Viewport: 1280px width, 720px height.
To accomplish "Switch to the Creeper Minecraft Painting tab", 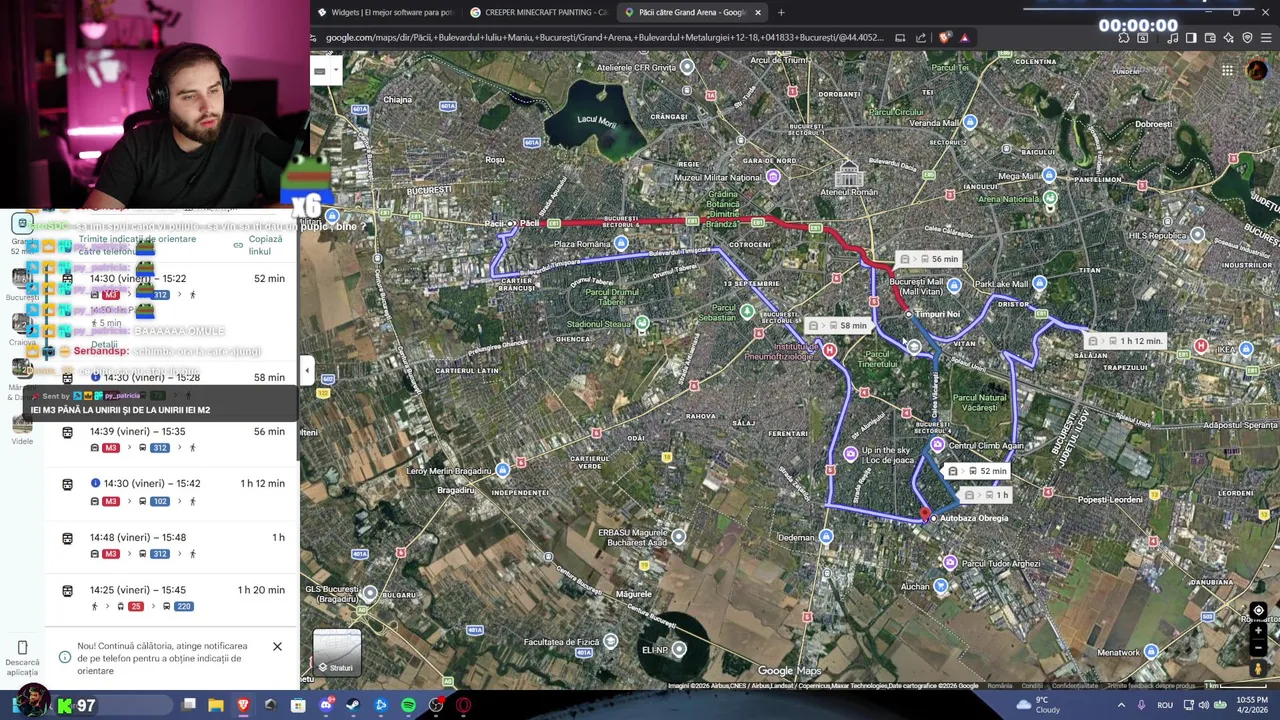I will point(538,12).
